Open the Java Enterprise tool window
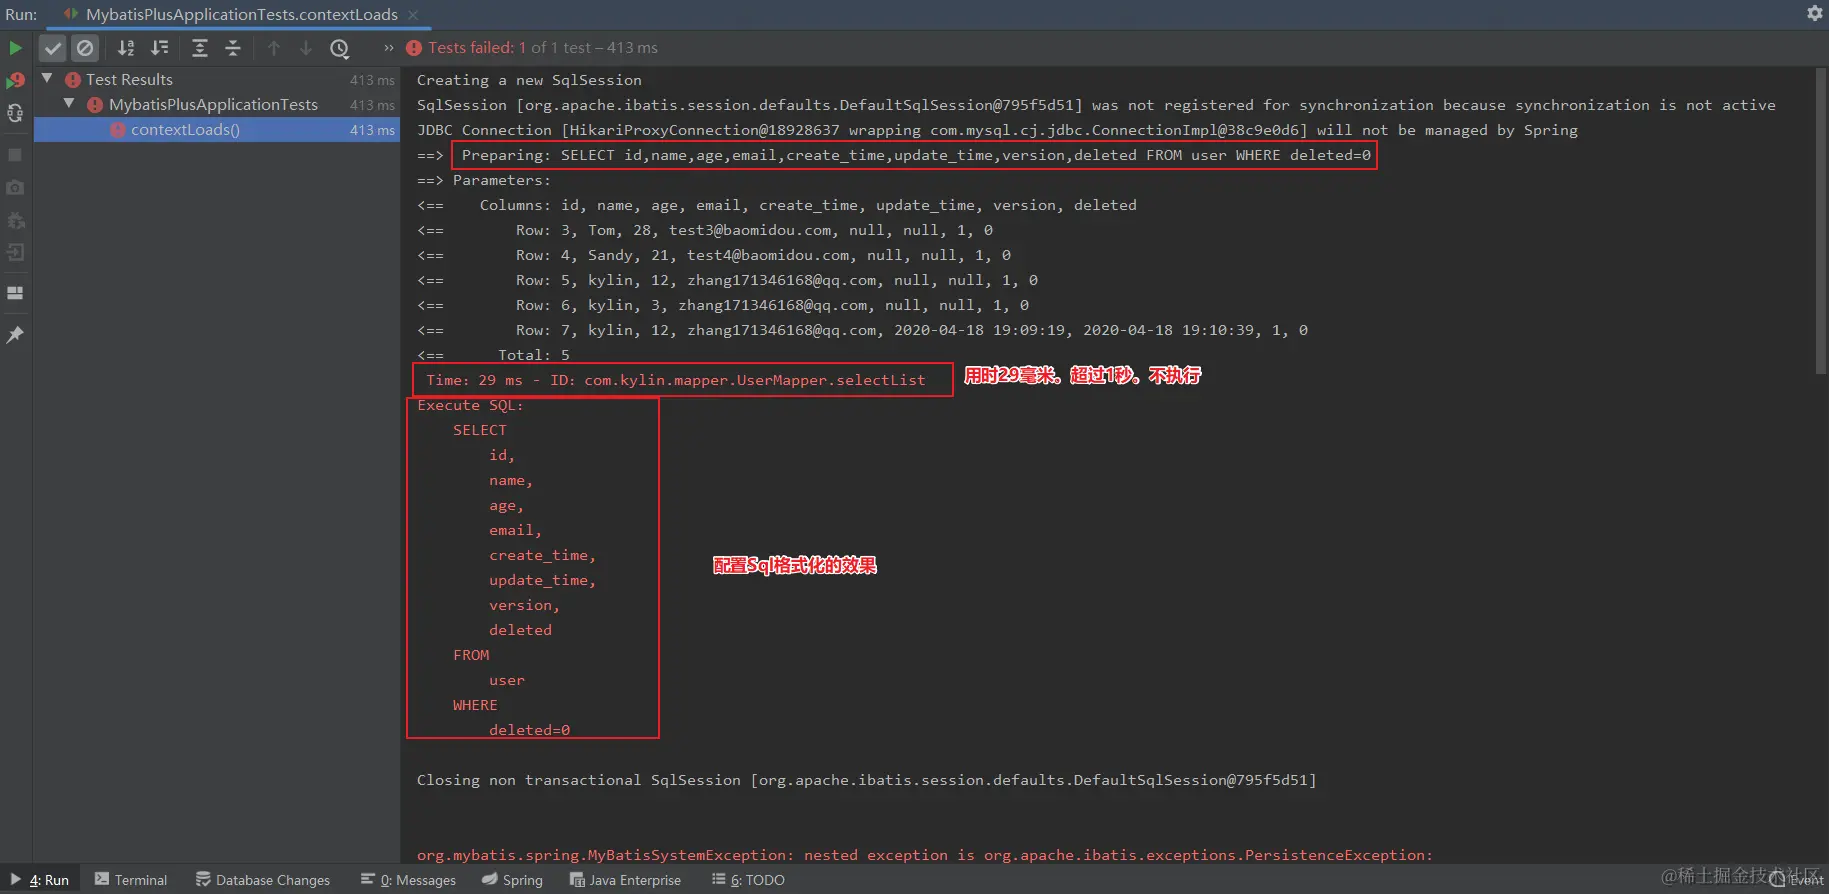This screenshot has width=1829, height=894. click(625, 880)
